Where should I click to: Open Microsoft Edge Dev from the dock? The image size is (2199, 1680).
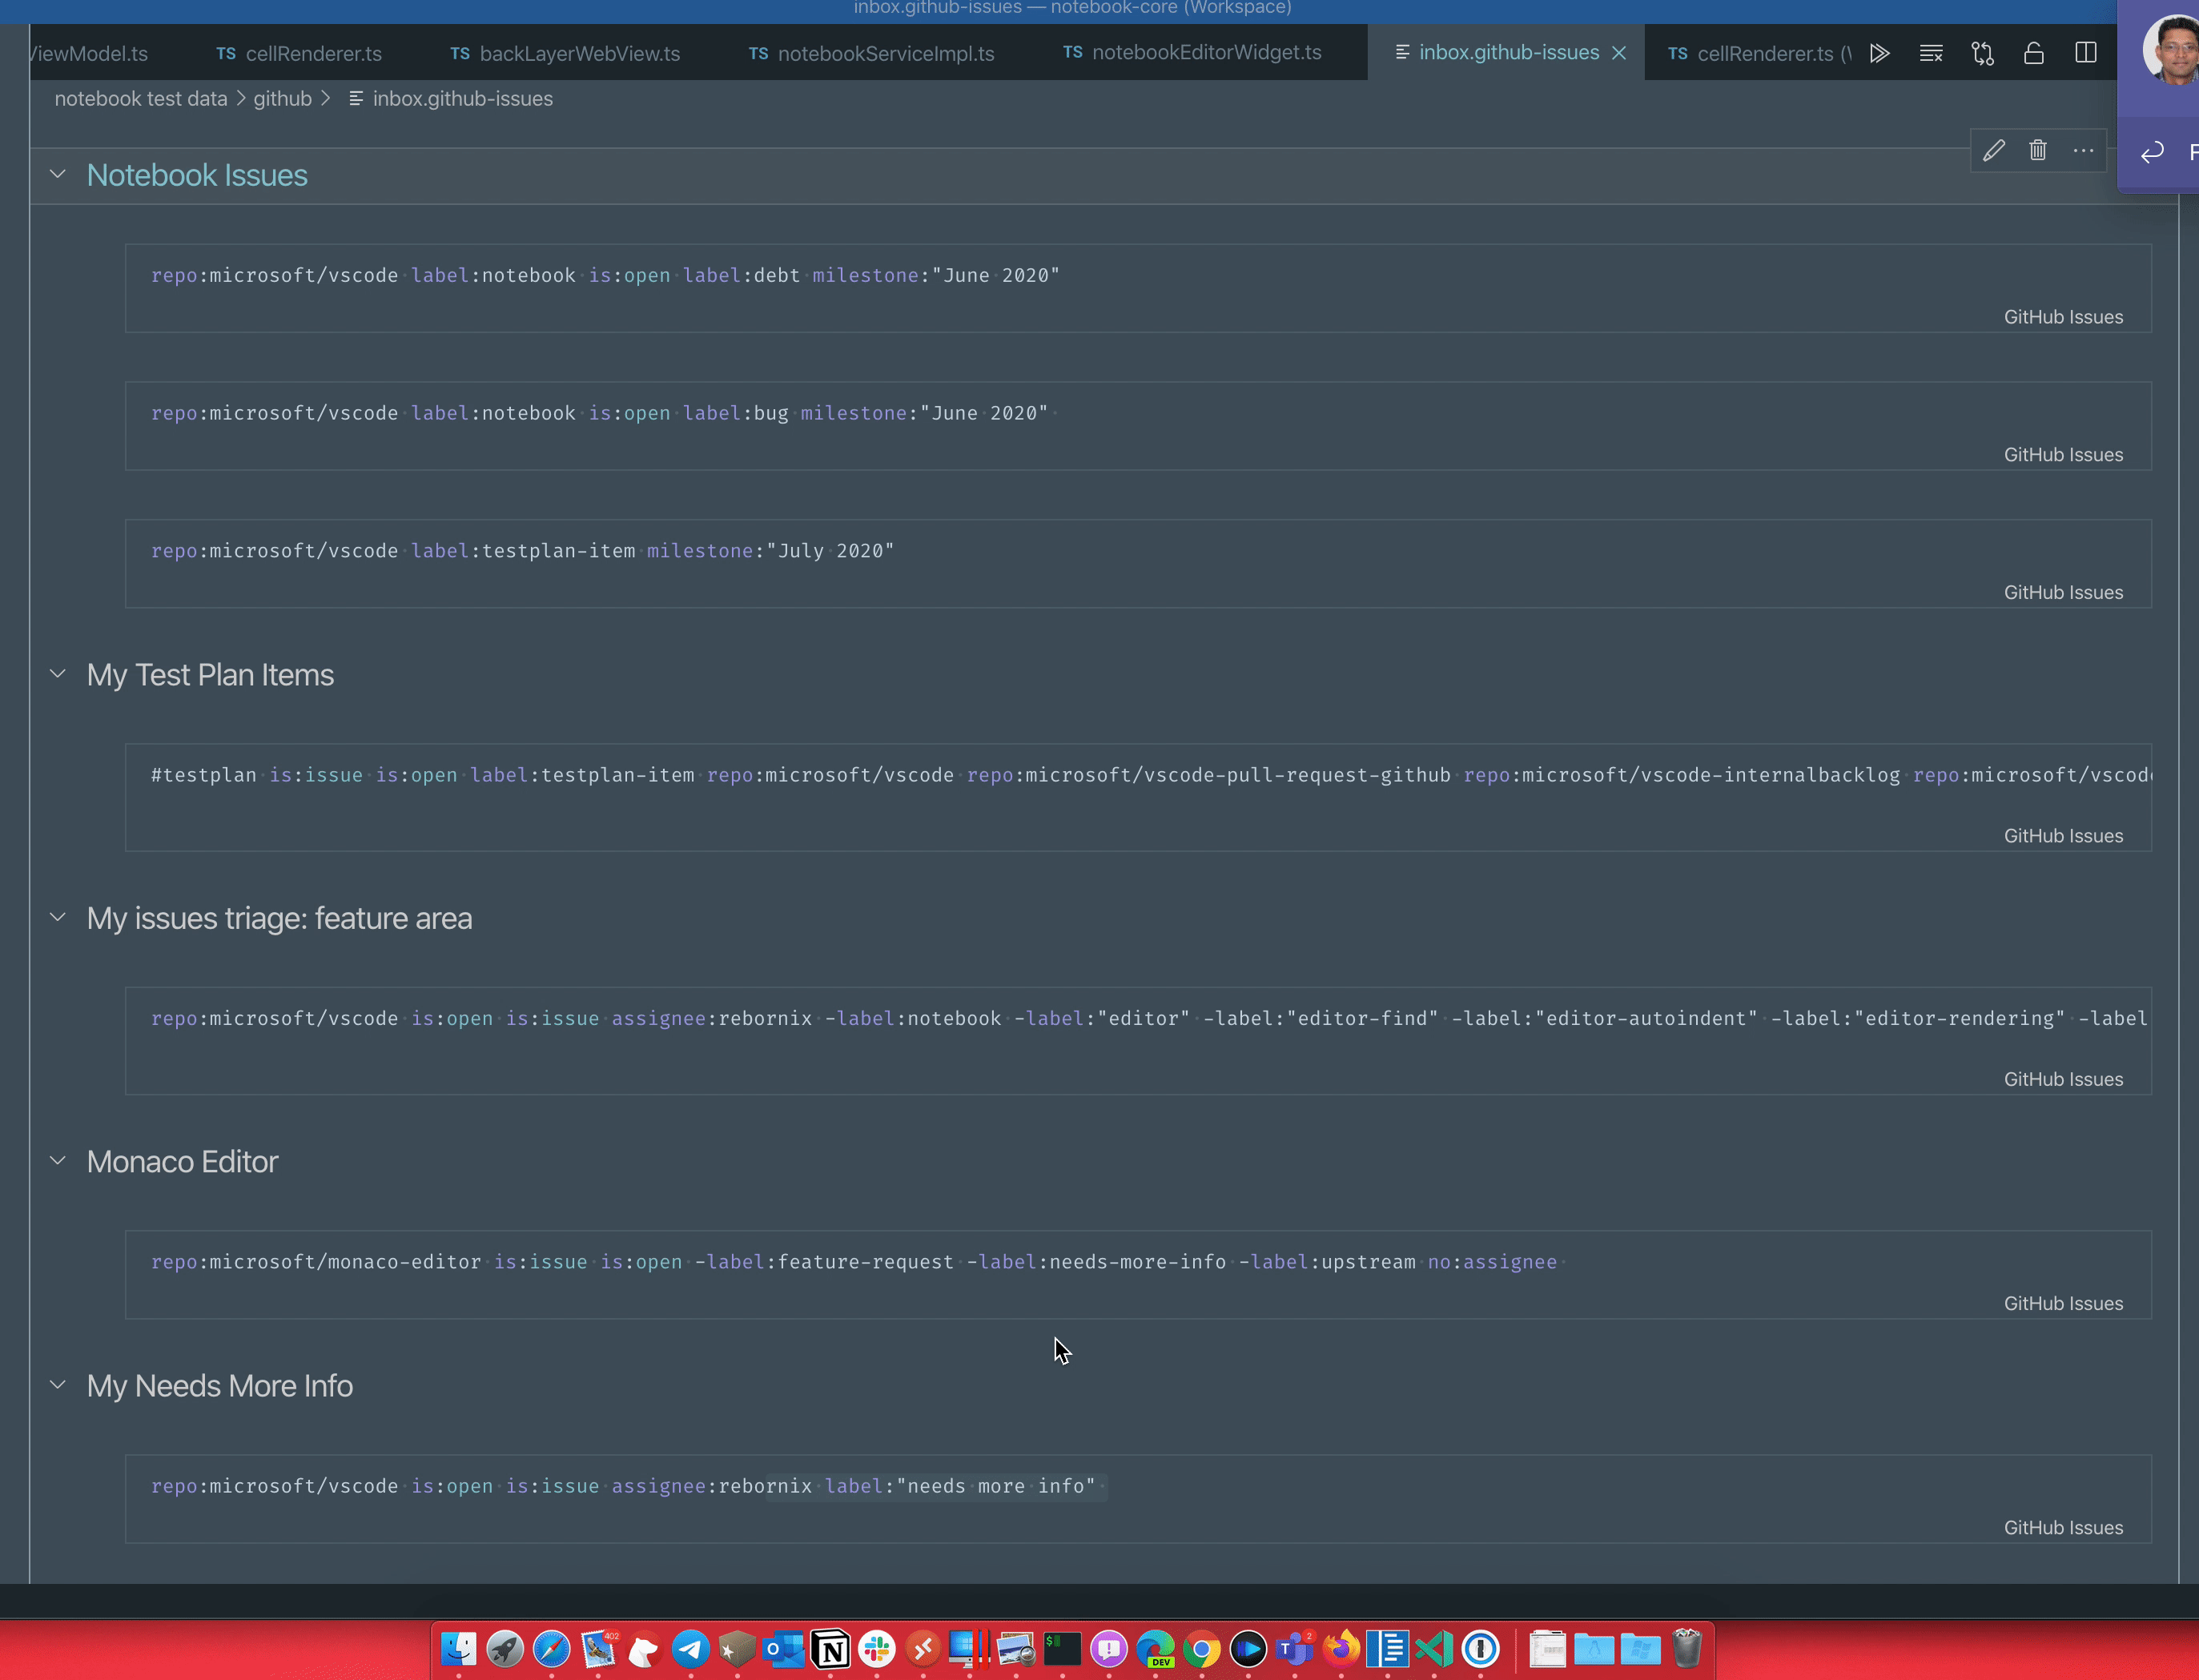click(1155, 1649)
